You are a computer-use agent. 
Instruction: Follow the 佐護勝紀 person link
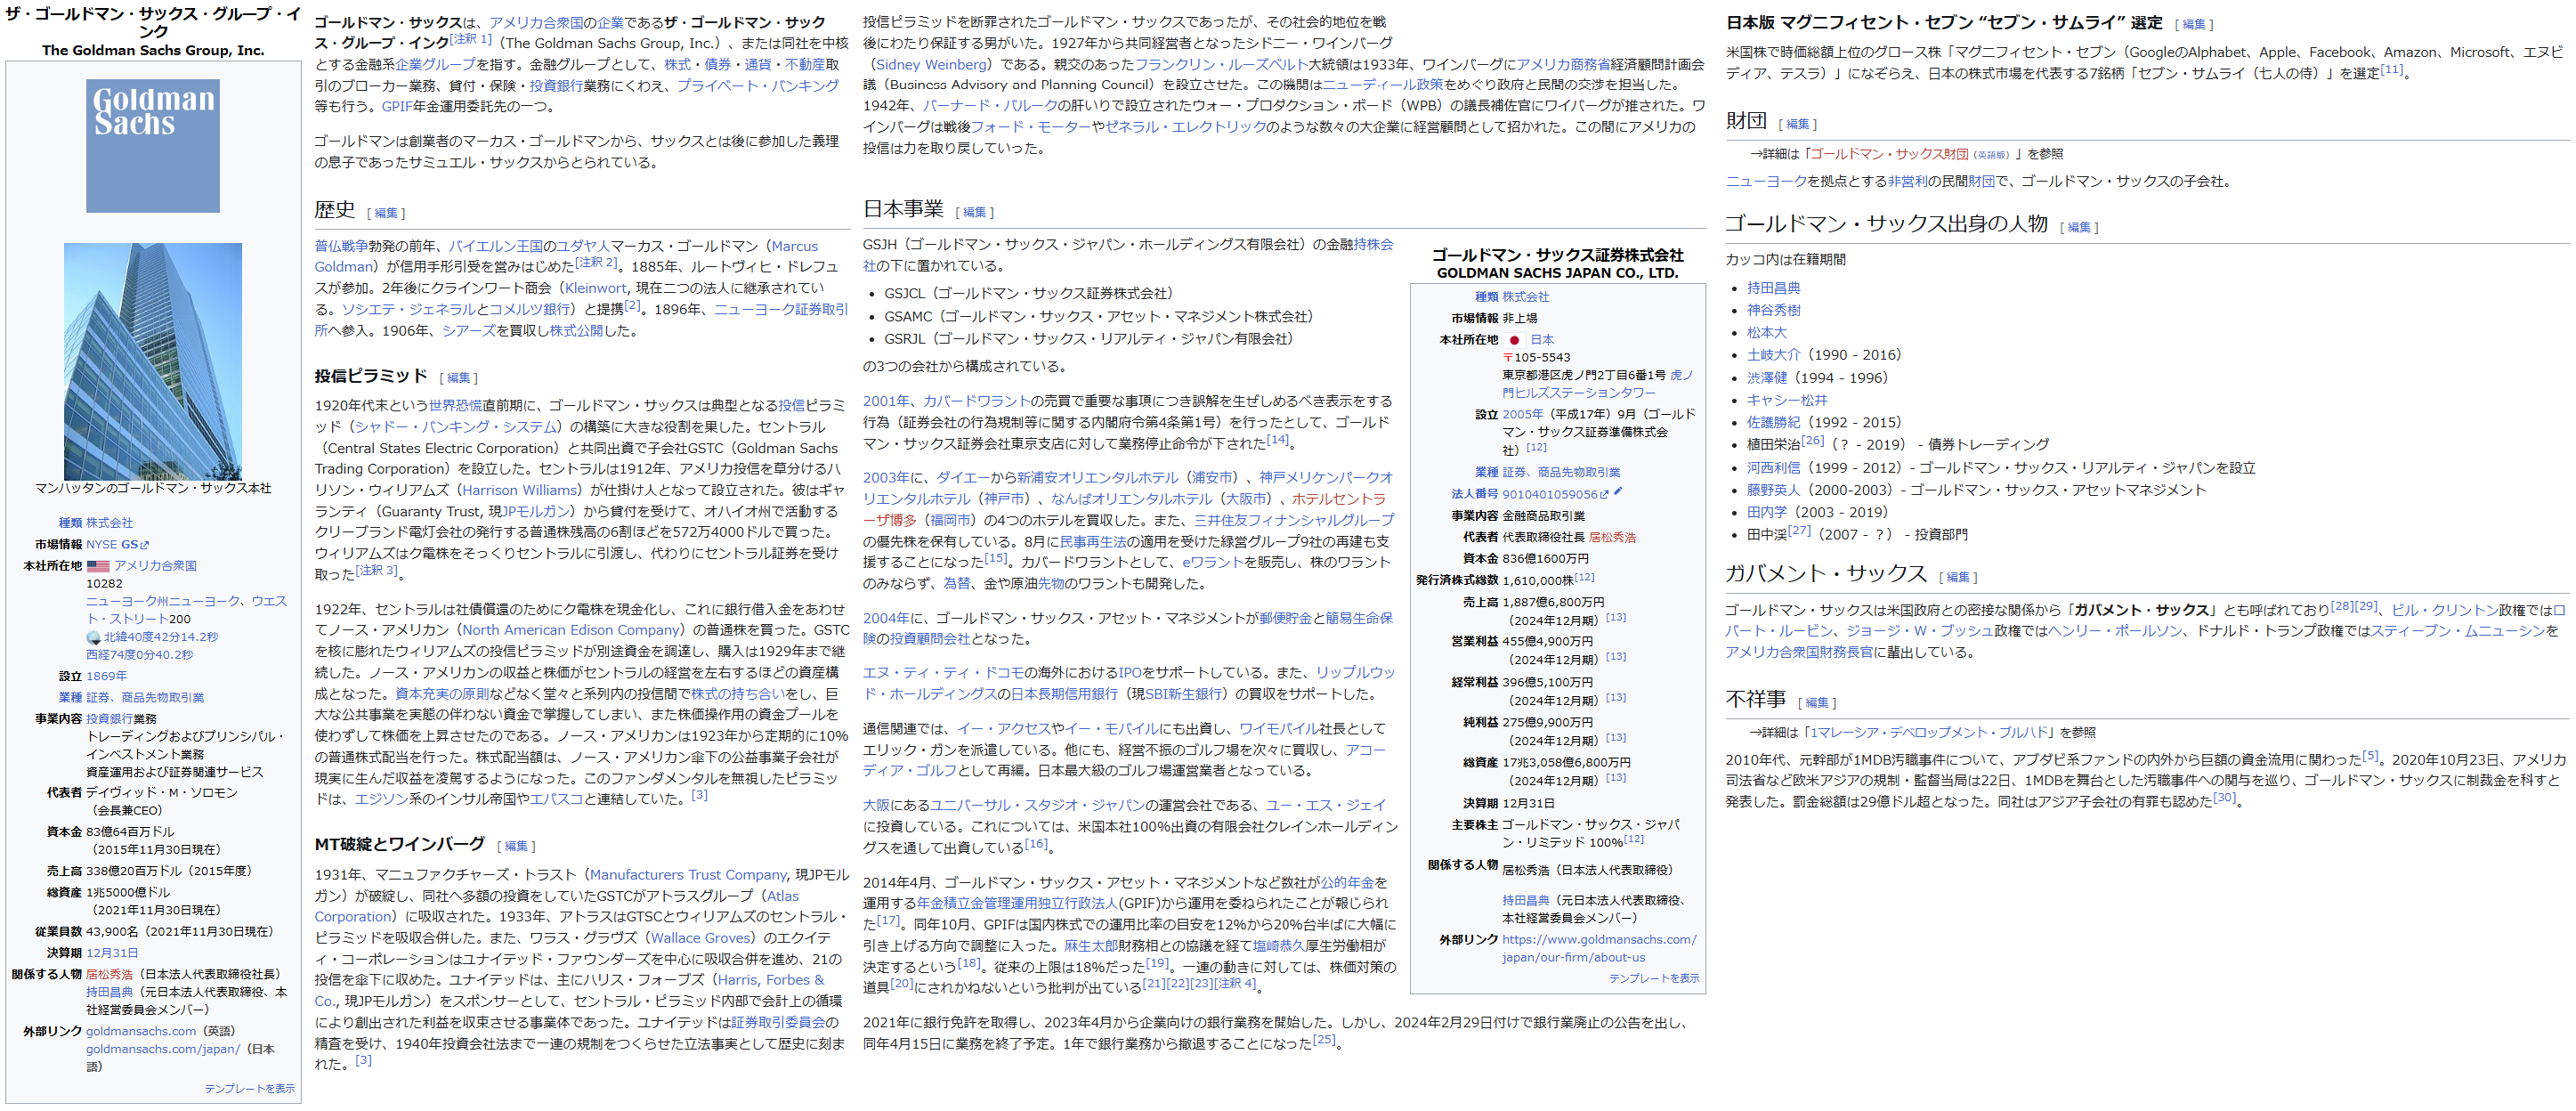tap(1773, 423)
